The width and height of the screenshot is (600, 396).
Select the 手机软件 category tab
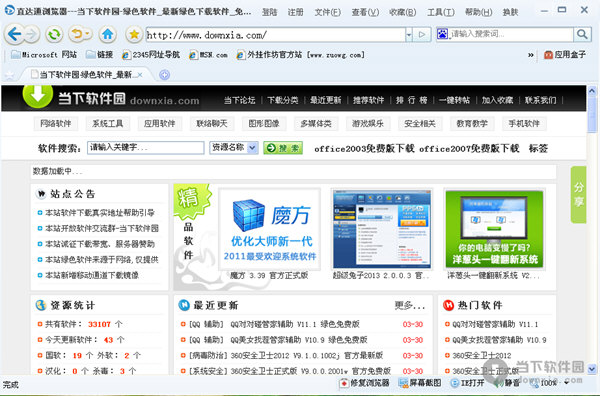524,123
